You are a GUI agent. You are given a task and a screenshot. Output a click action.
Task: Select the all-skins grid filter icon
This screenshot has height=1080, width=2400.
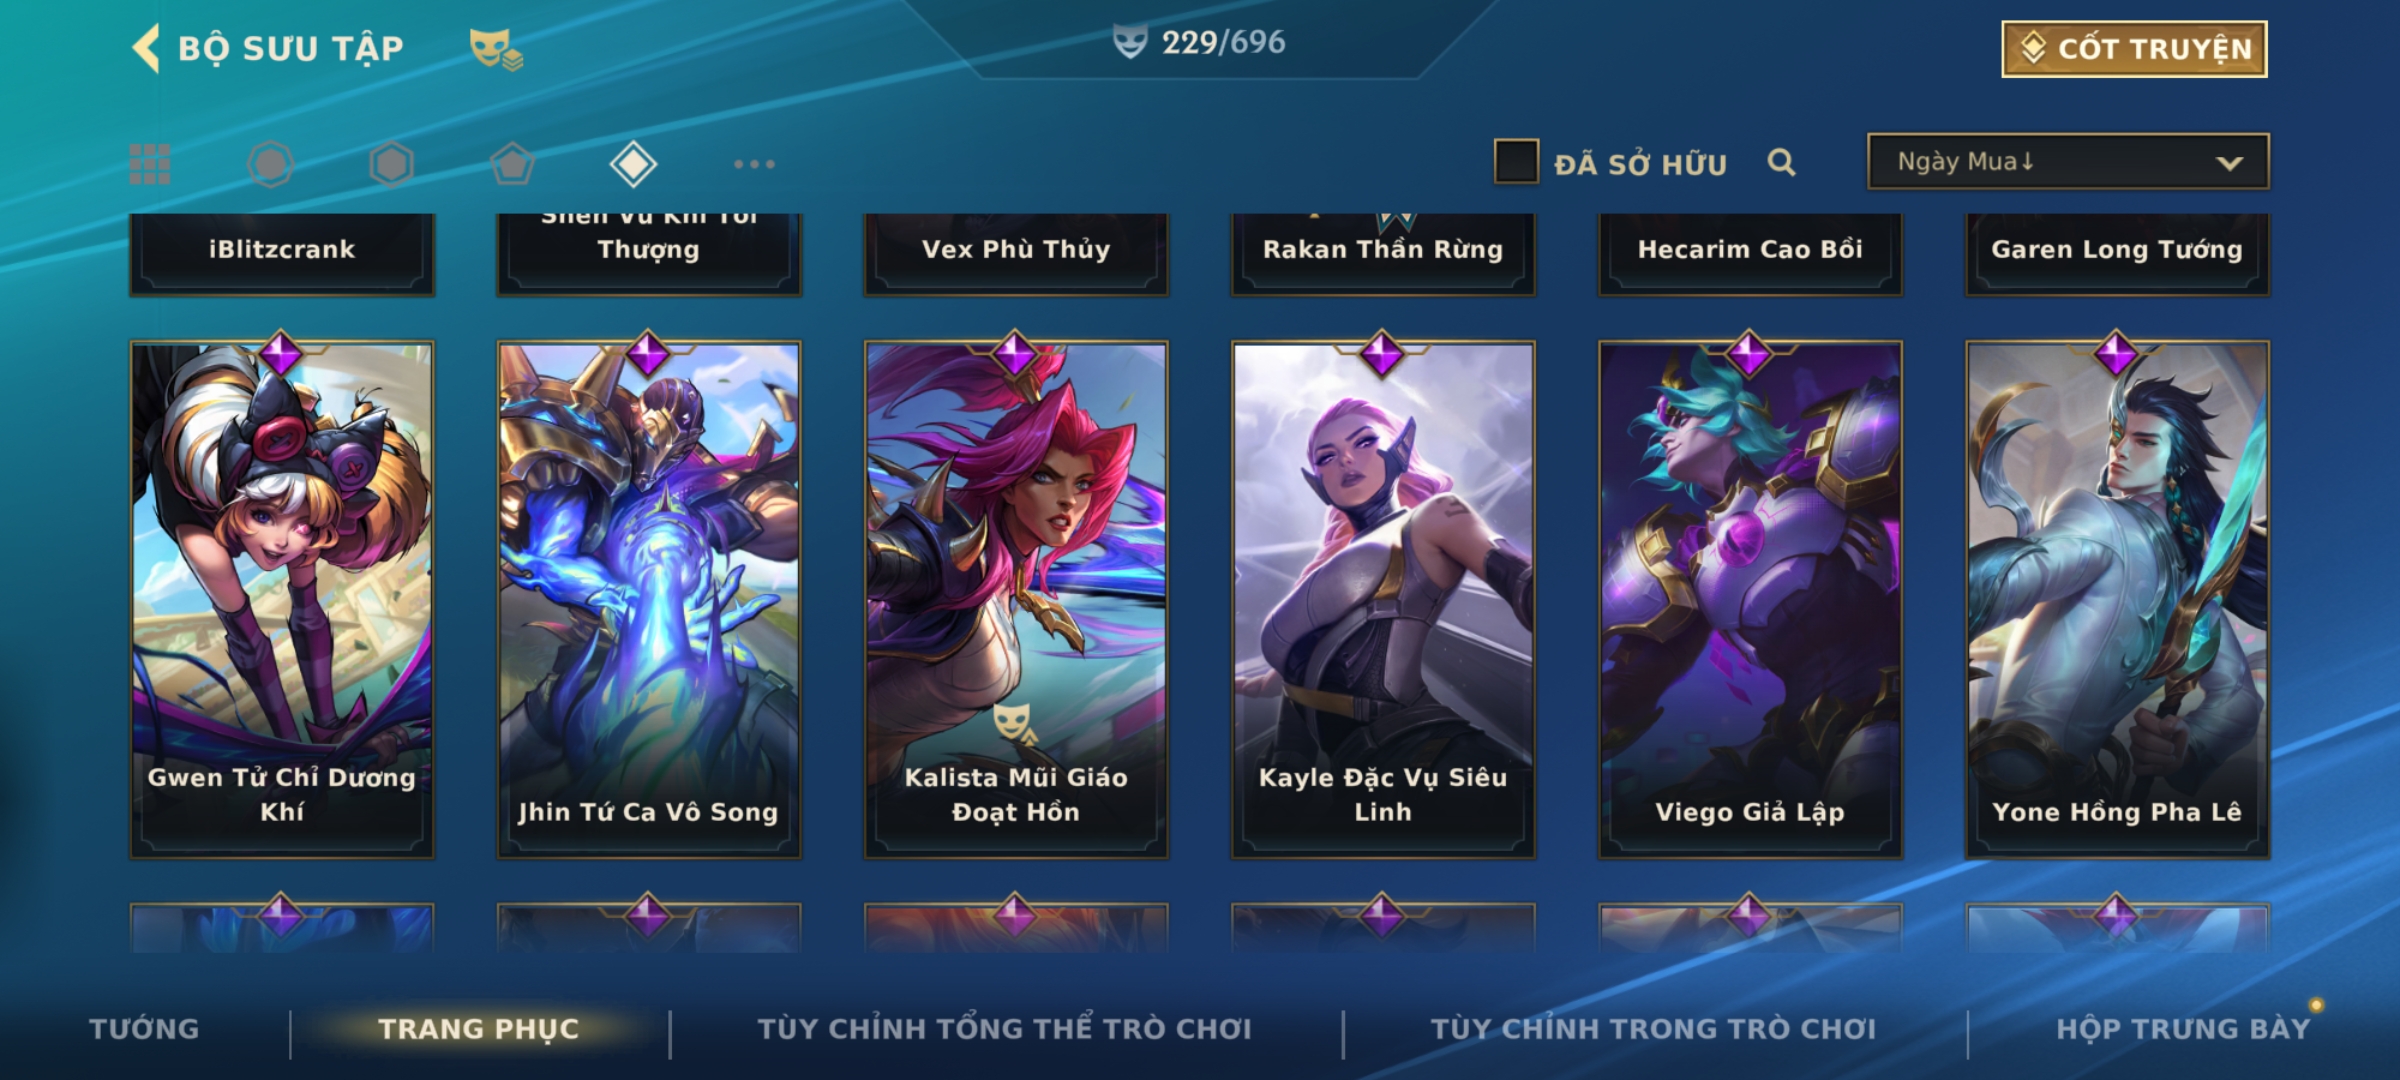150,164
